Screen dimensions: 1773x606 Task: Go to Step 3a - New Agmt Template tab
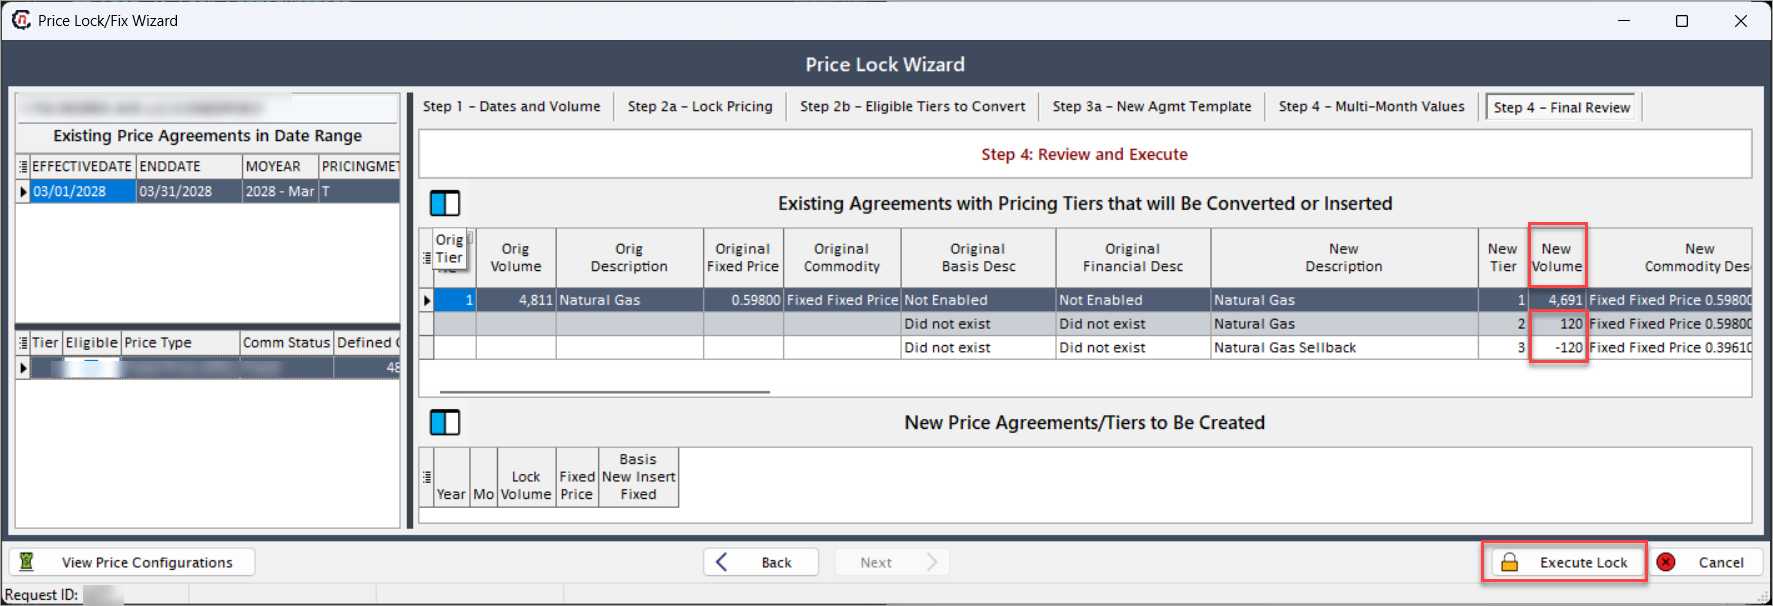1152,106
